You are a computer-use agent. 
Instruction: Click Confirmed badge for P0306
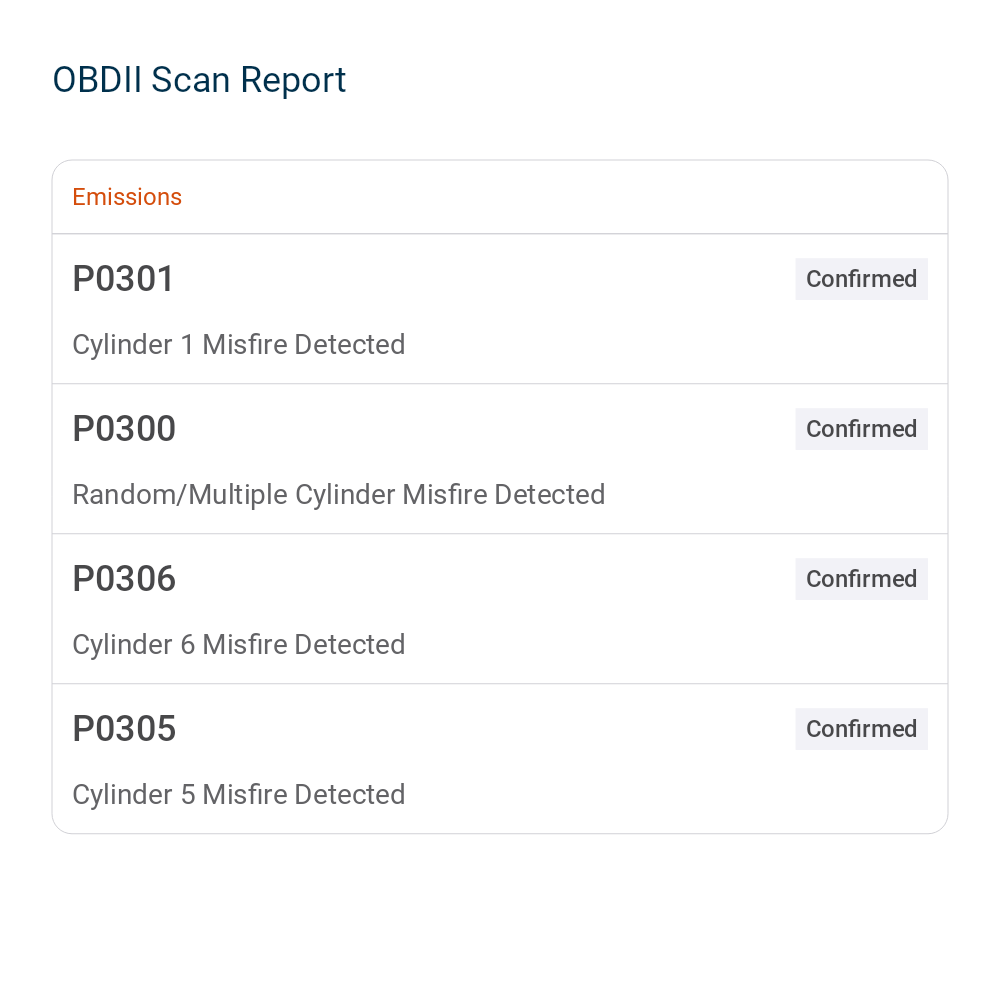(x=861, y=578)
